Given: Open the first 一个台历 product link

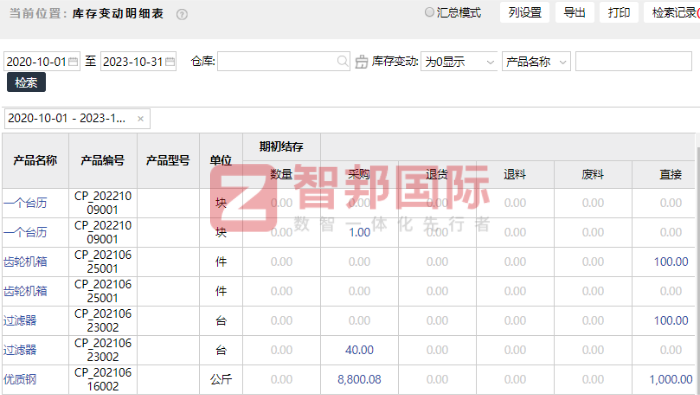Looking at the screenshot, I should pyautogui.click(x=25, y=203).
